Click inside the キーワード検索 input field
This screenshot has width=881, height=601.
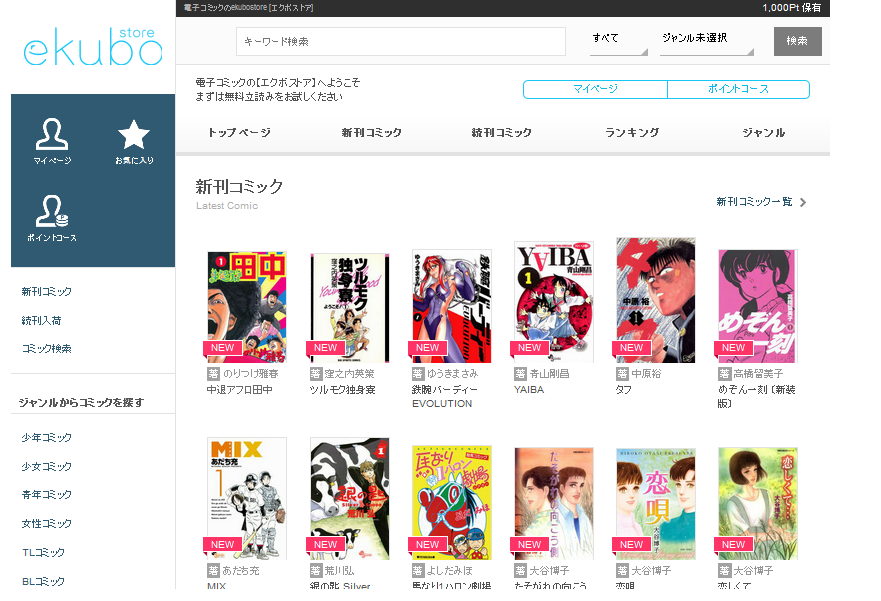(x=400, y=41)
